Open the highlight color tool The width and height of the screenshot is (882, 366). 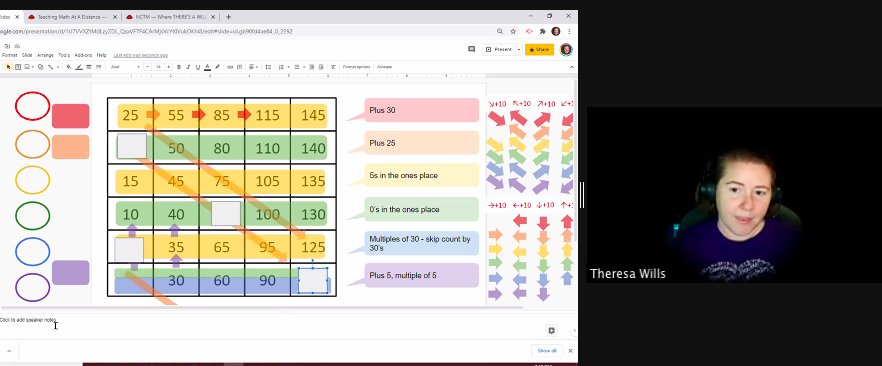pos(218,67)
